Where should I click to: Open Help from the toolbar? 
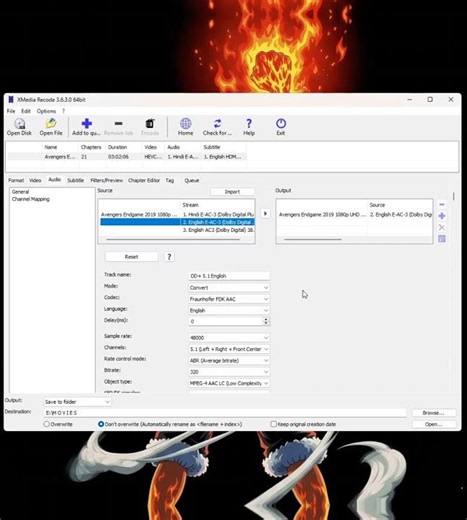coord(249,127)
